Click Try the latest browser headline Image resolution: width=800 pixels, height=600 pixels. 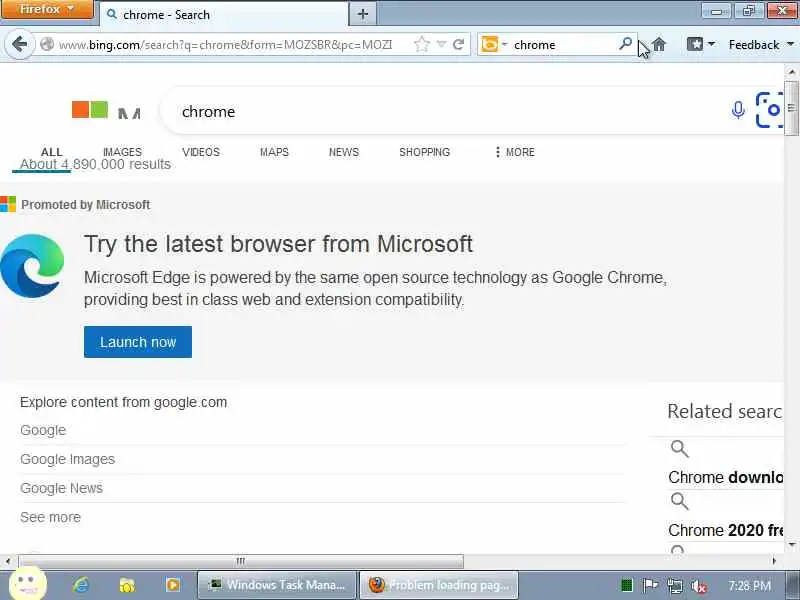click(278, 244)
